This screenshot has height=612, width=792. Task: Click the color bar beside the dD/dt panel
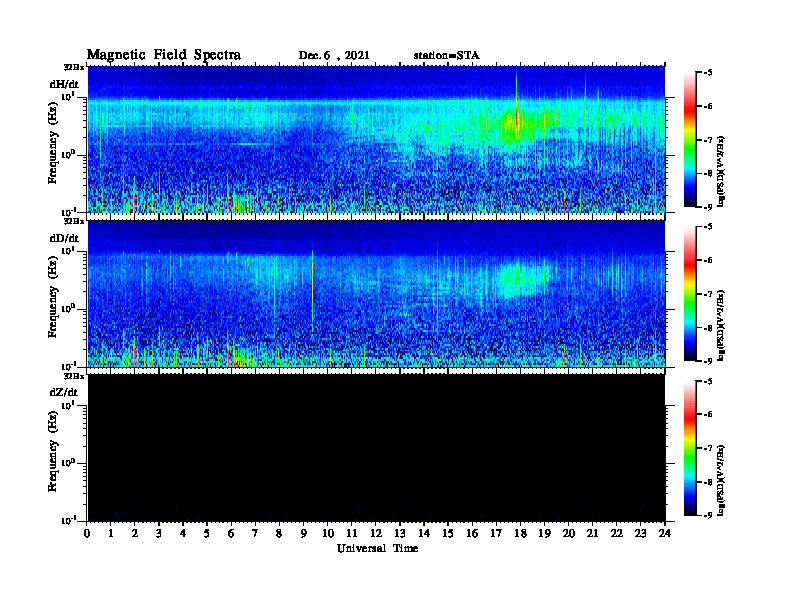pos(690,294)
